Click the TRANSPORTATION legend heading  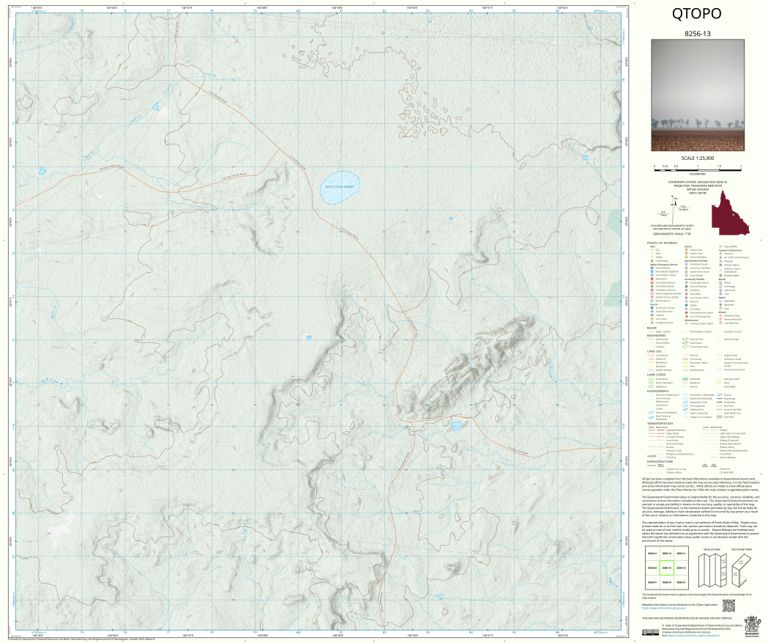[x=660, y=424]
